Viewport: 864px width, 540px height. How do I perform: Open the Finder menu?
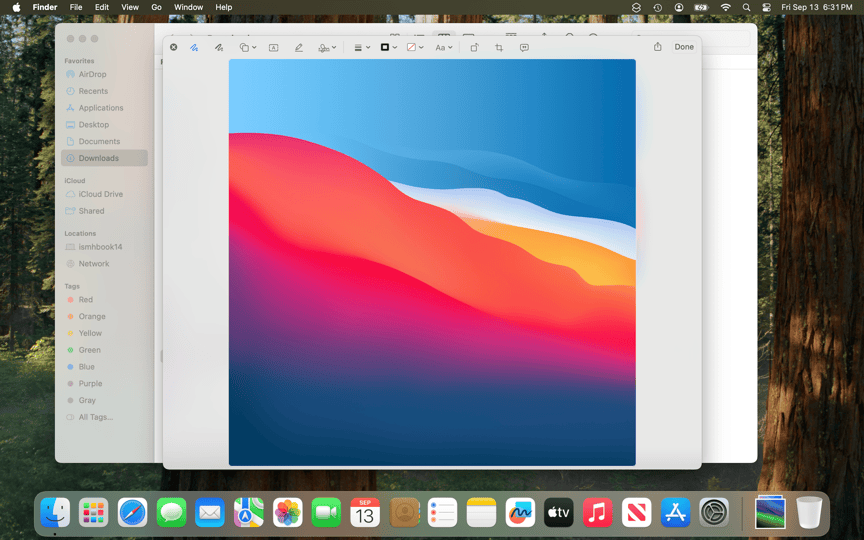[45, 7]
